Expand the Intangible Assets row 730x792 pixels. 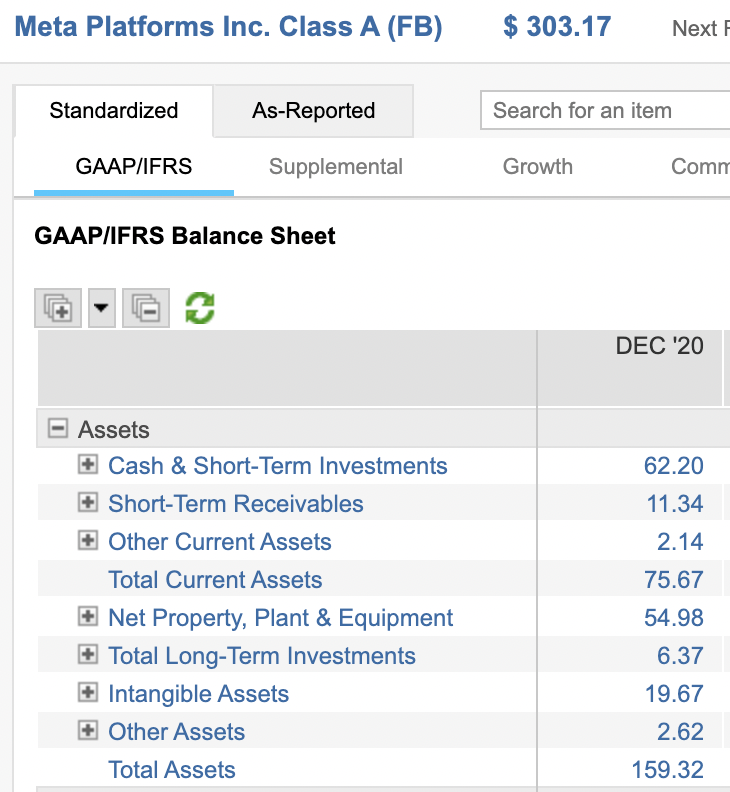[x=88, y=693]
